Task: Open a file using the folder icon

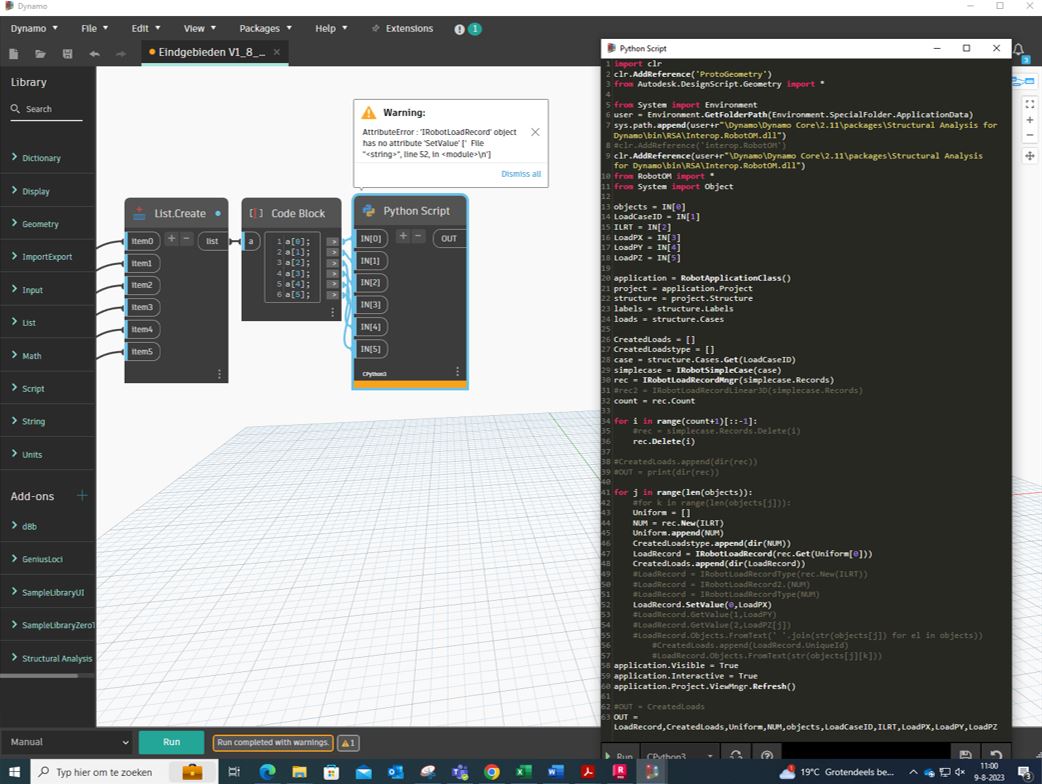Action: point(40,52)
